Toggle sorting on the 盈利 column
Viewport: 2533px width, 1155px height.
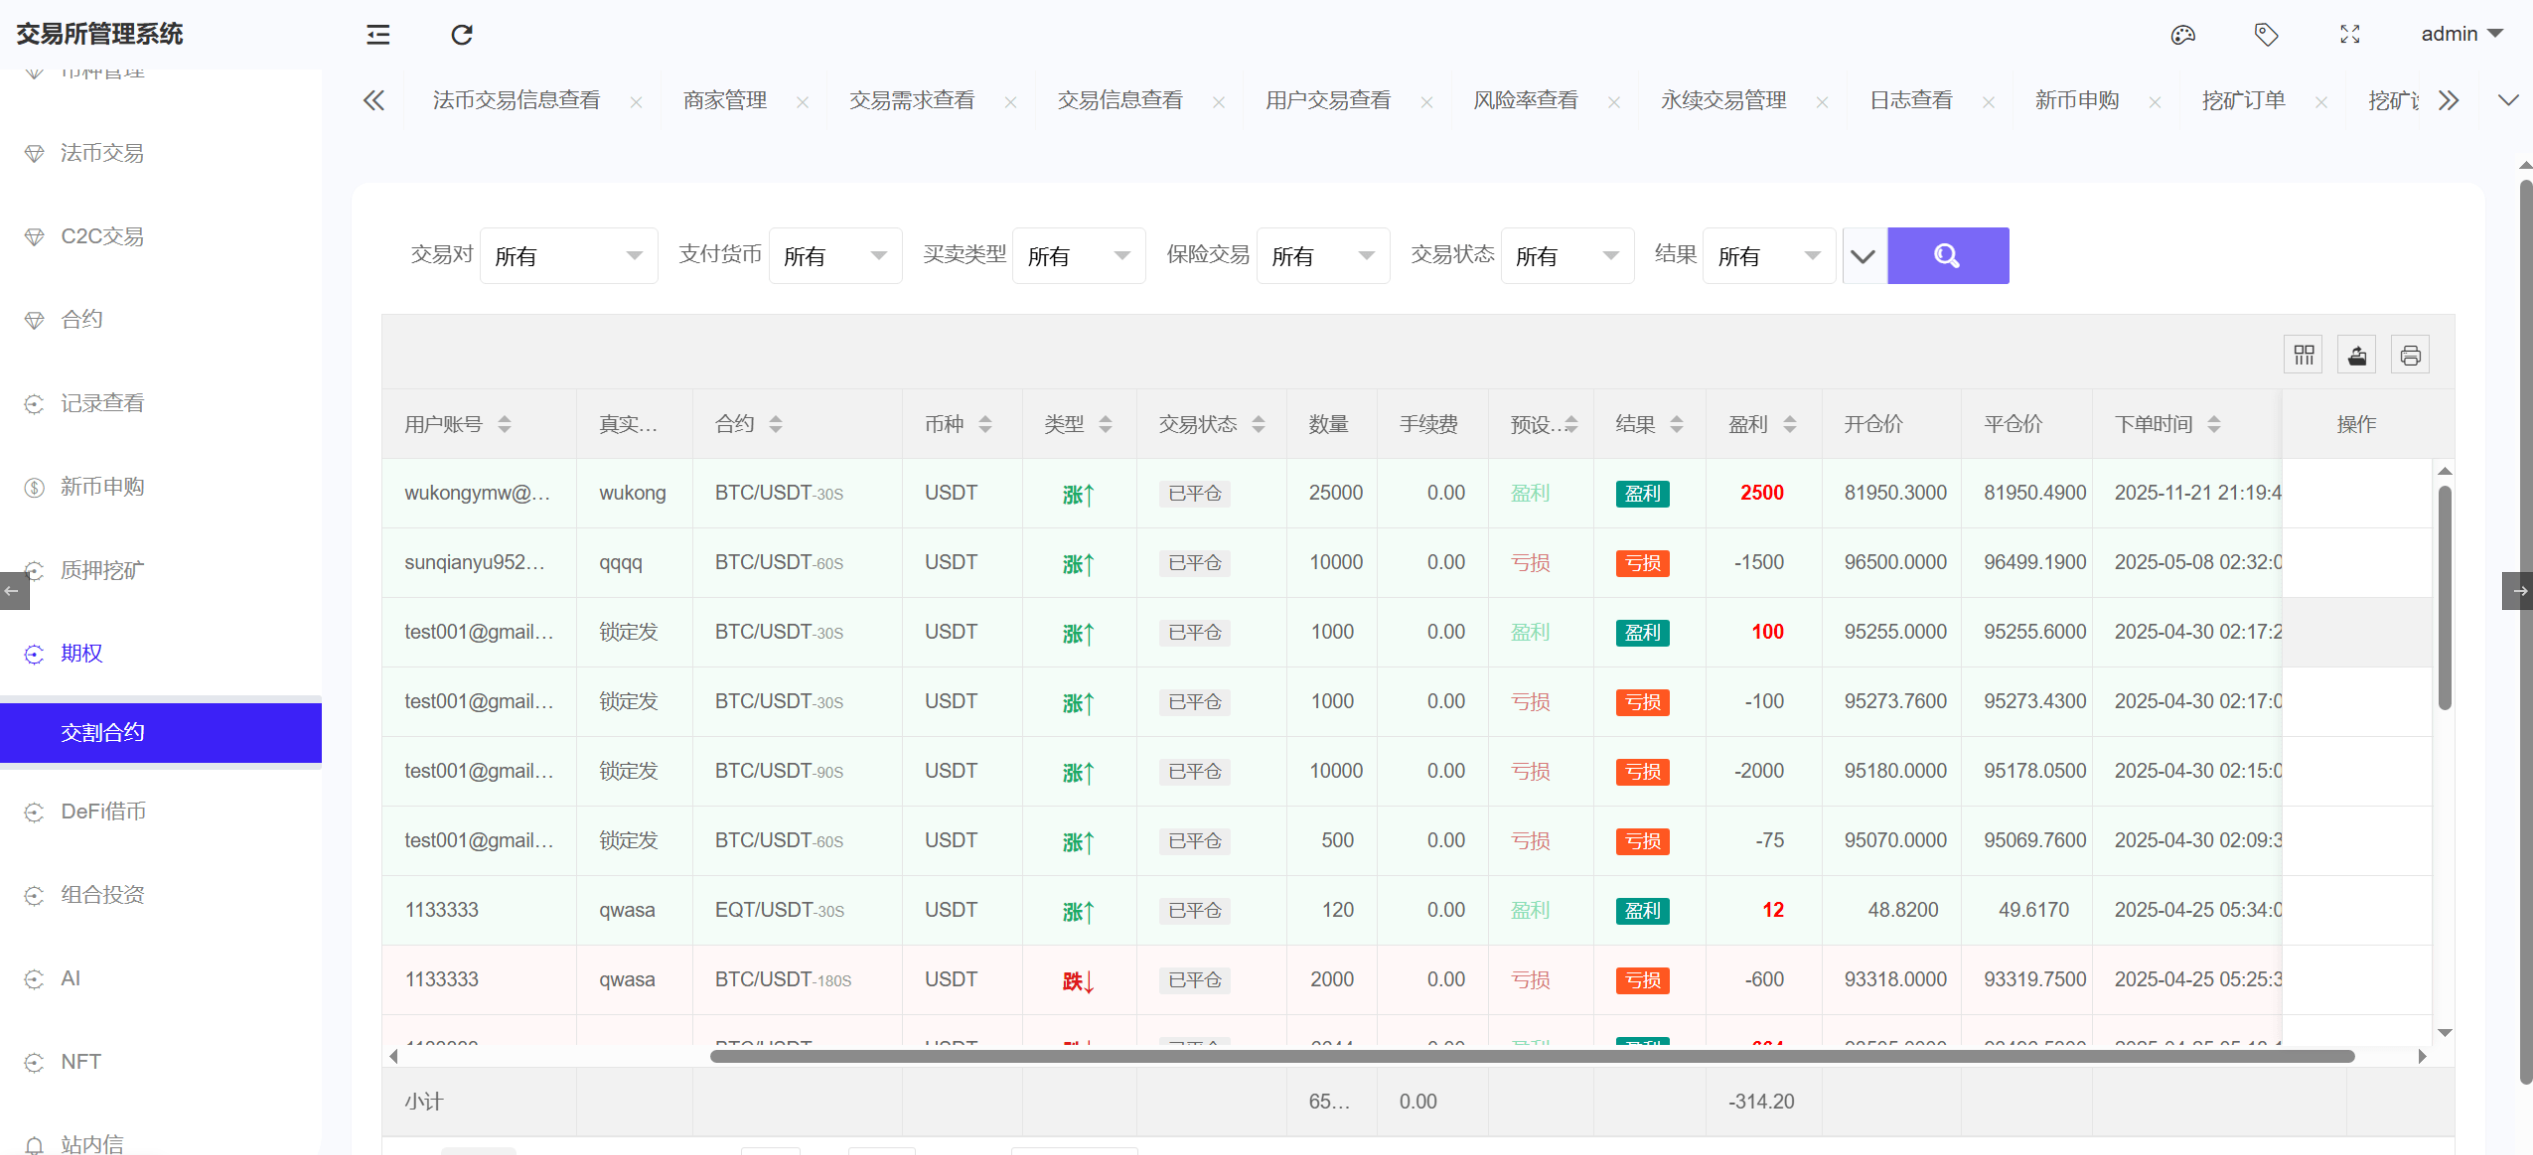click(x=1791, y=423)
